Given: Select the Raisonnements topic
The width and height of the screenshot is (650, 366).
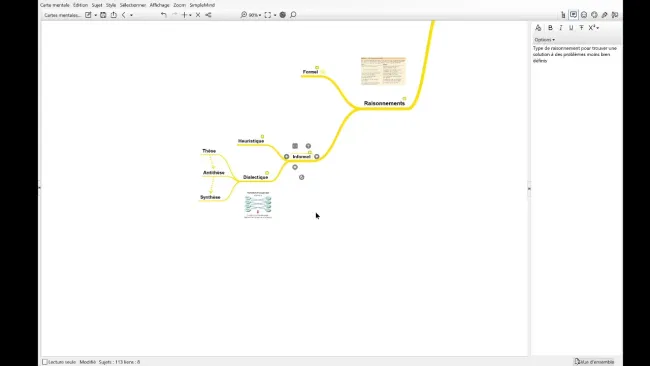Looking at the screenshot, I should pyautogui.click(x=384, y=103).
